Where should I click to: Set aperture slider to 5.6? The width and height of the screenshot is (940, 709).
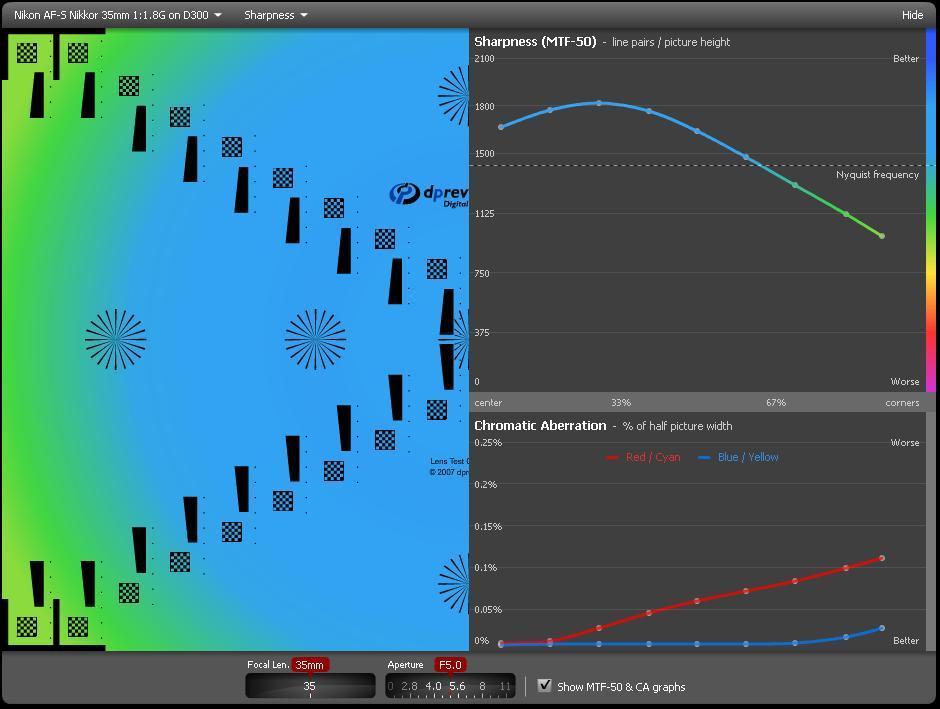(457, 686)
